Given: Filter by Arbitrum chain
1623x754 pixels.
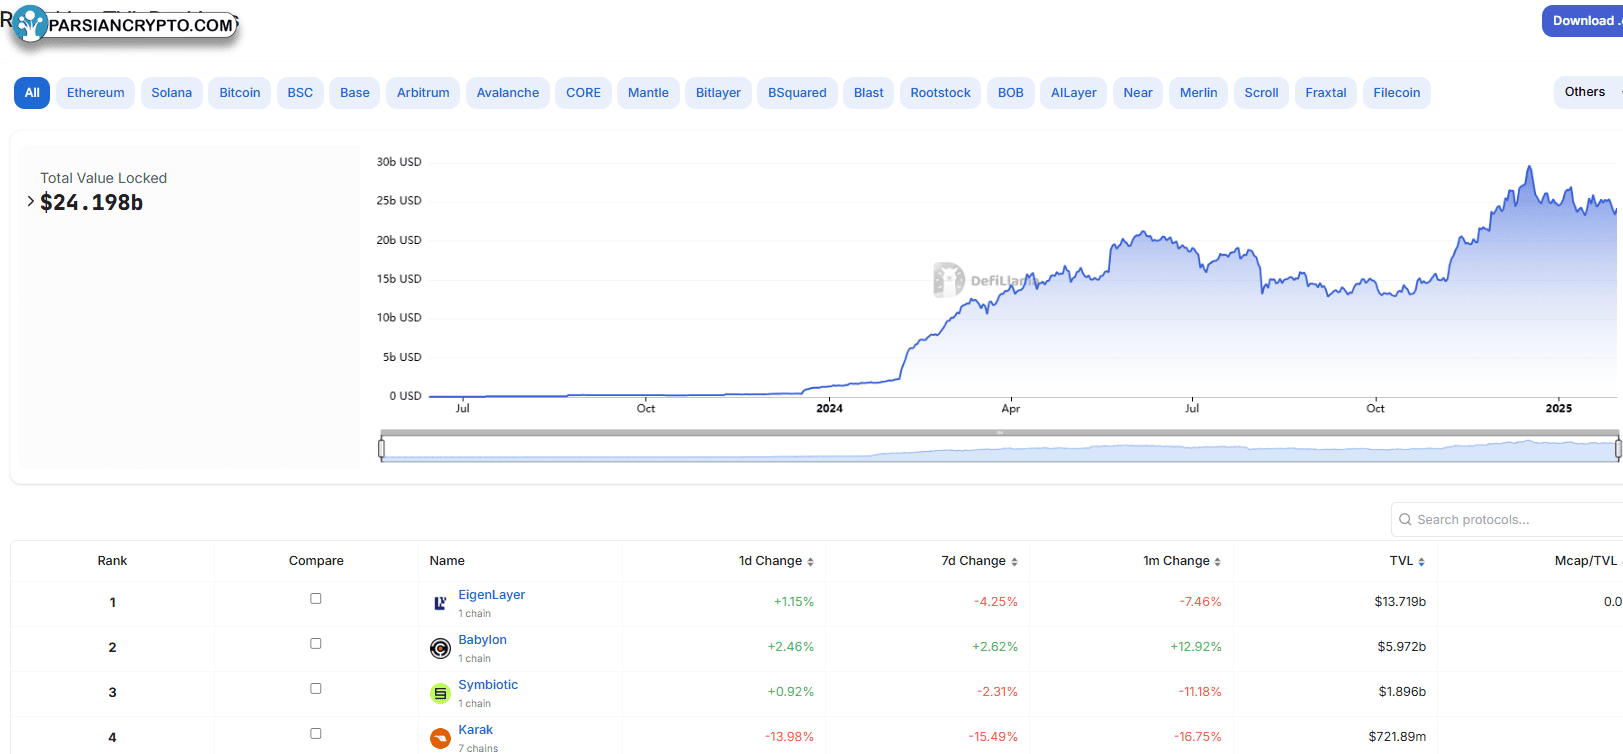Looking at the screenshot, I should (423, 93).
